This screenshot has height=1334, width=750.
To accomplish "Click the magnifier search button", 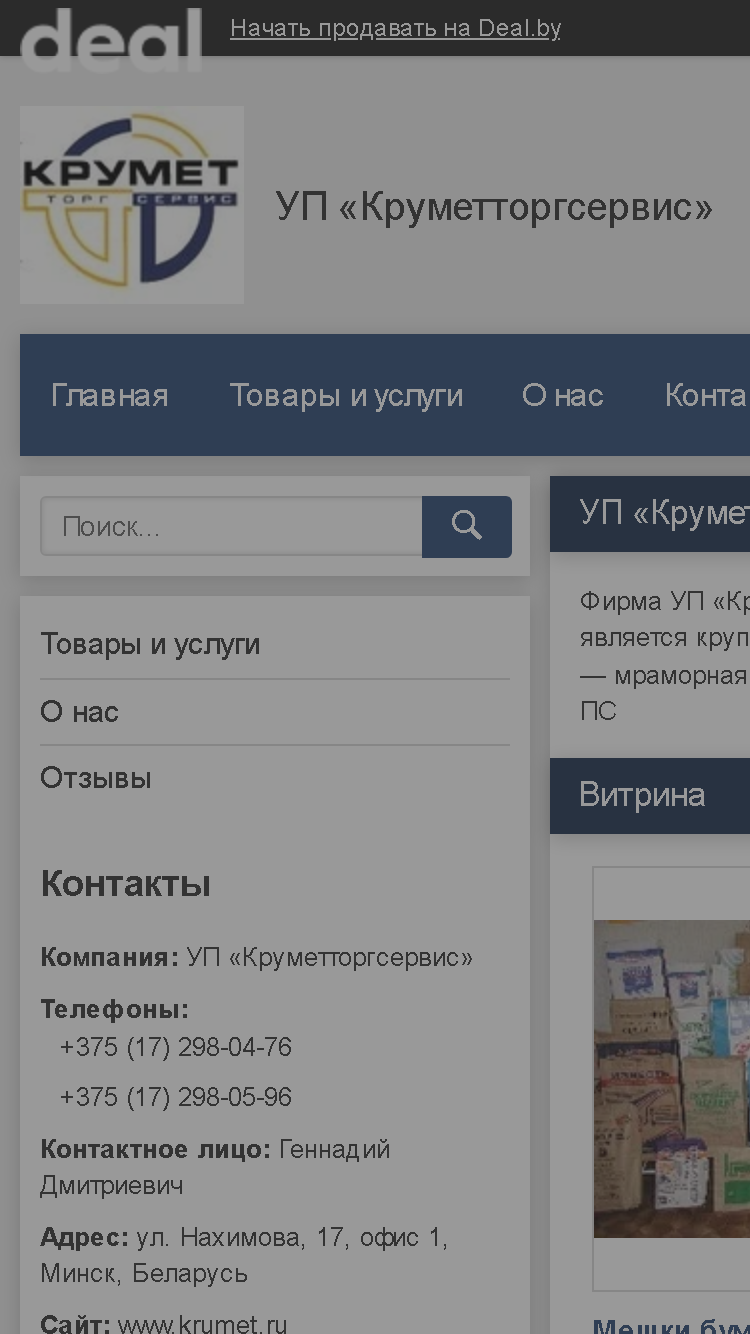I will 467,526.
